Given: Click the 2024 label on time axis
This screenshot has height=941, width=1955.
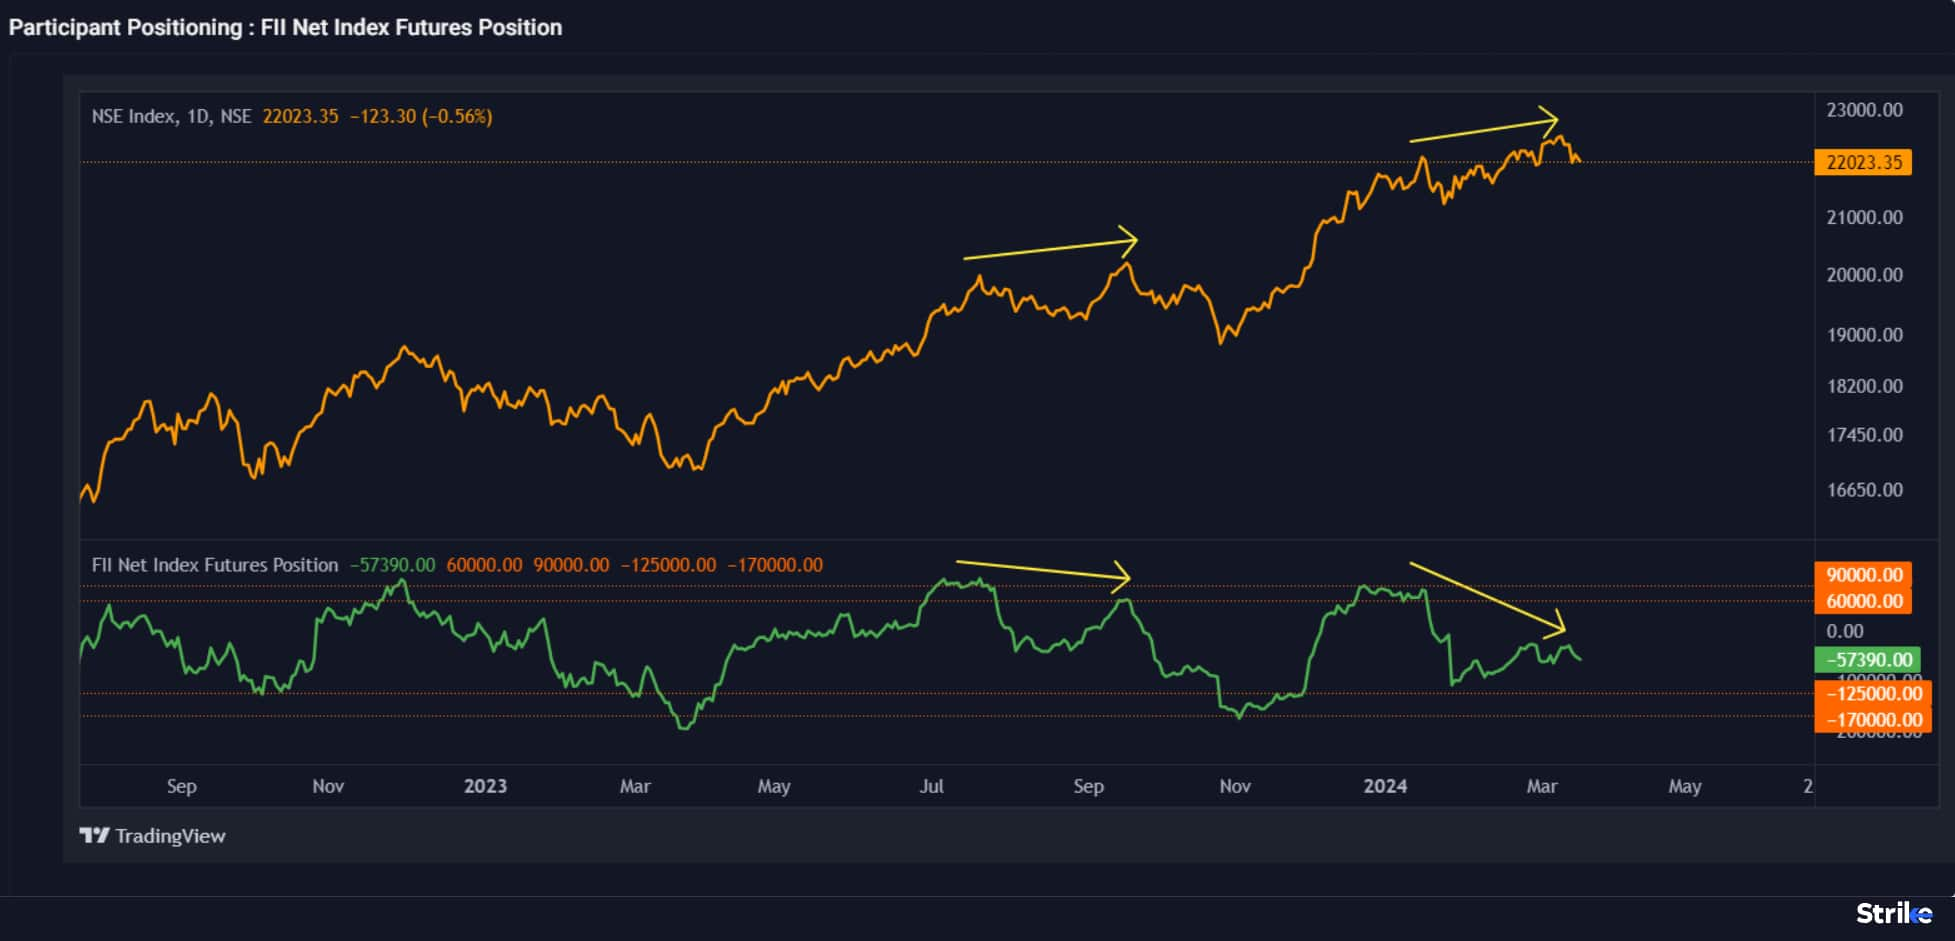Looking at the screenshot, I should click(x=1385, y=786).
